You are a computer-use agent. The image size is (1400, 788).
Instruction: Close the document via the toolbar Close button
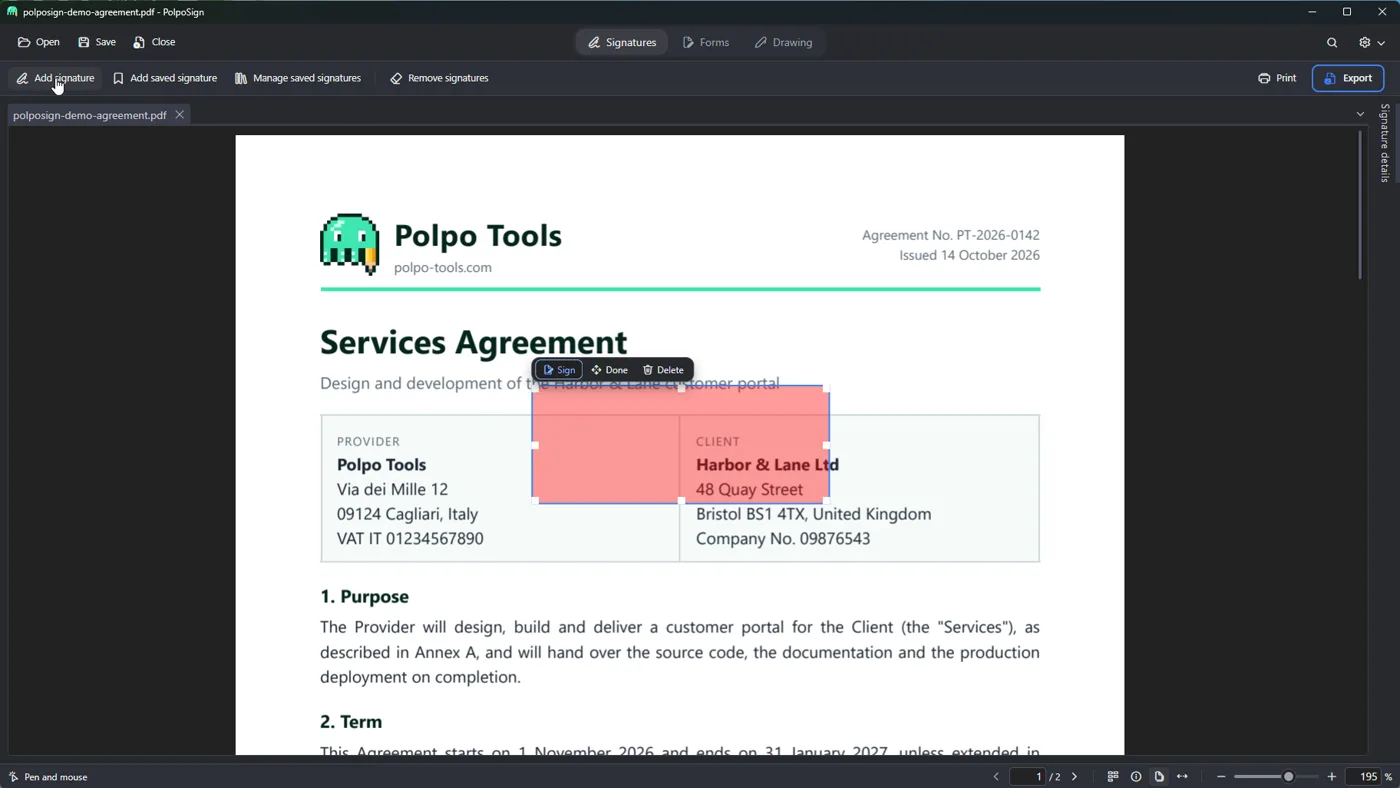(x=154, y=42)
